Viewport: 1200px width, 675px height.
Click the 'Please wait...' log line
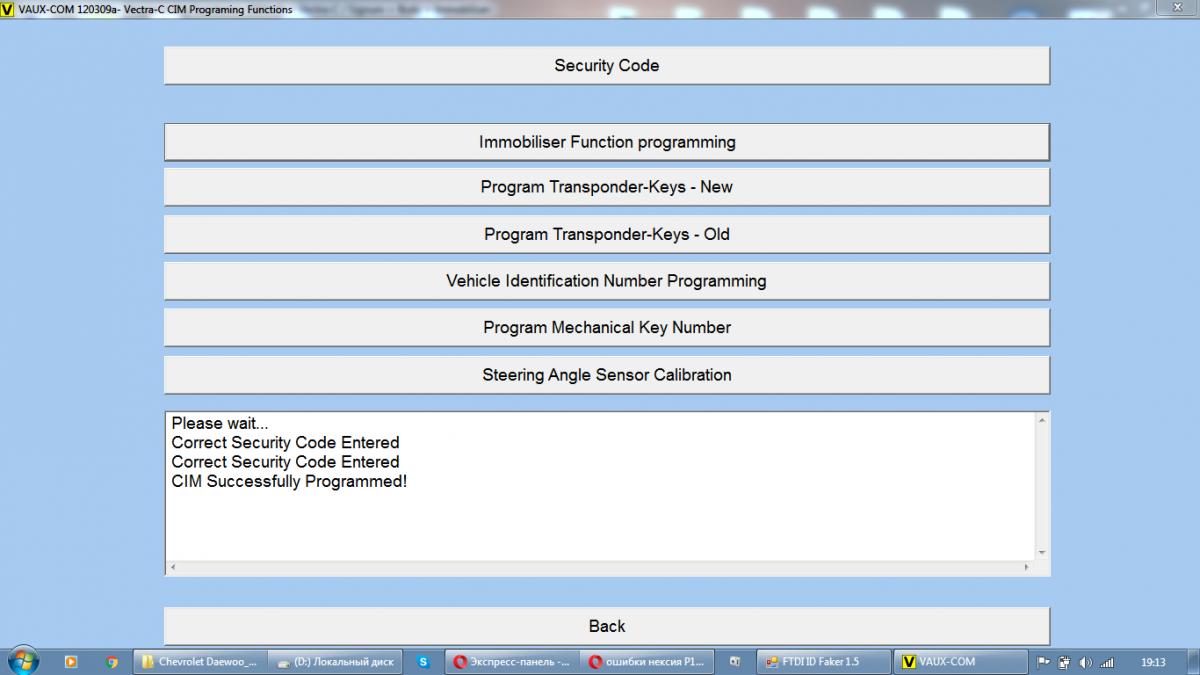tap(219, 423)
